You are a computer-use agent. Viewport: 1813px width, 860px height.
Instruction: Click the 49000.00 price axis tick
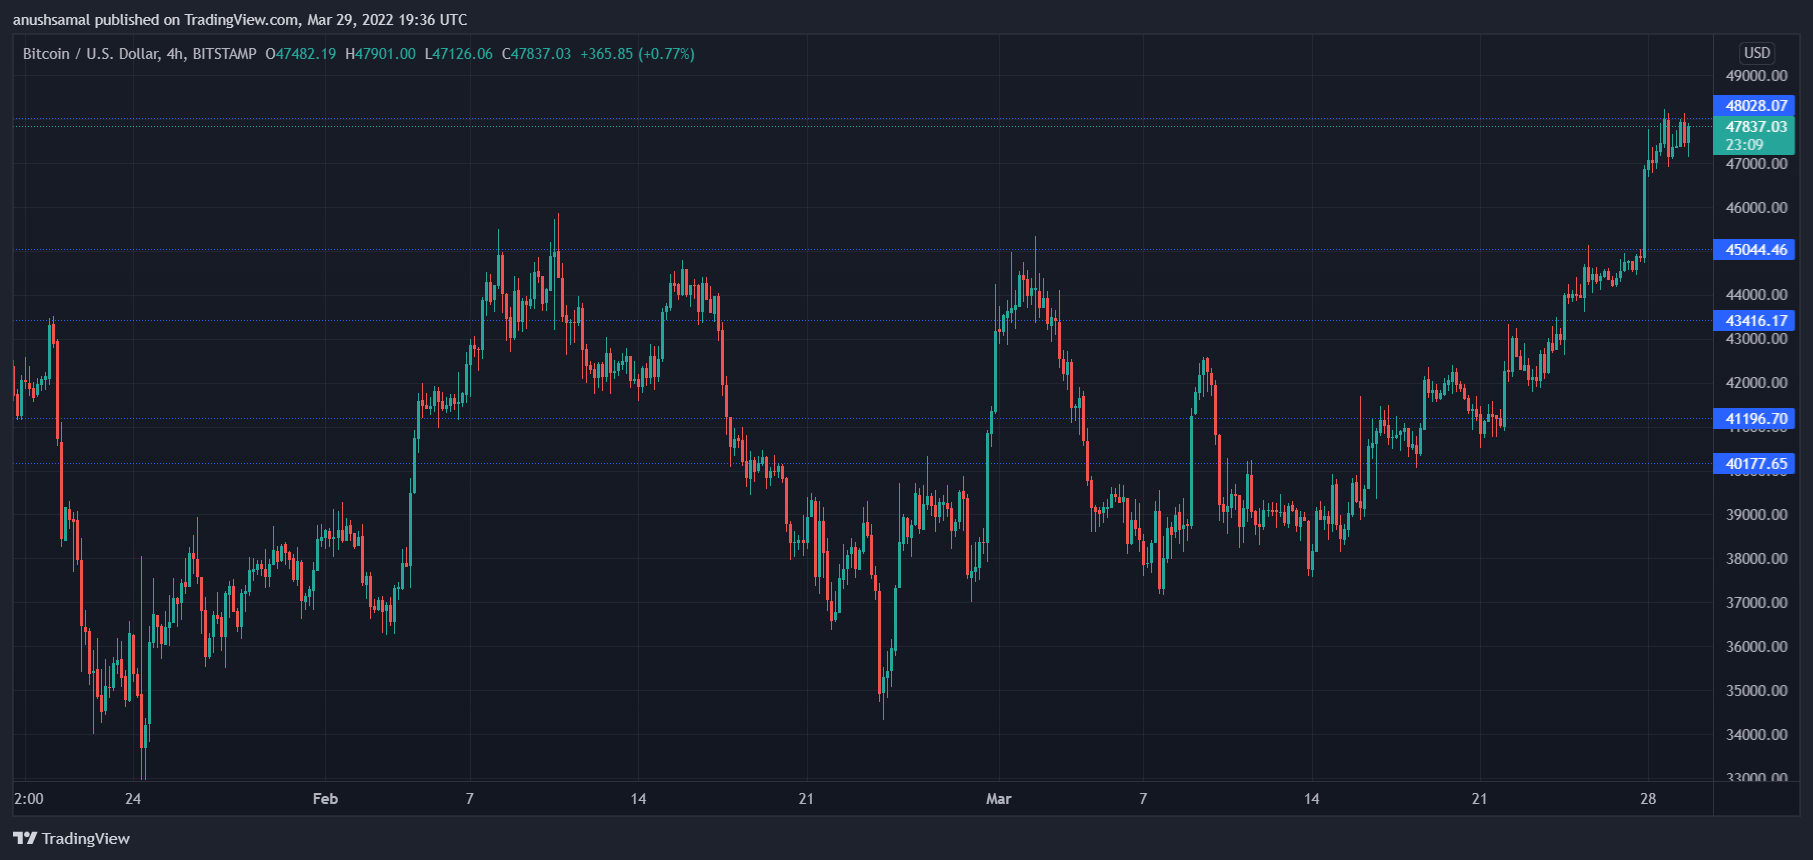1756,76
